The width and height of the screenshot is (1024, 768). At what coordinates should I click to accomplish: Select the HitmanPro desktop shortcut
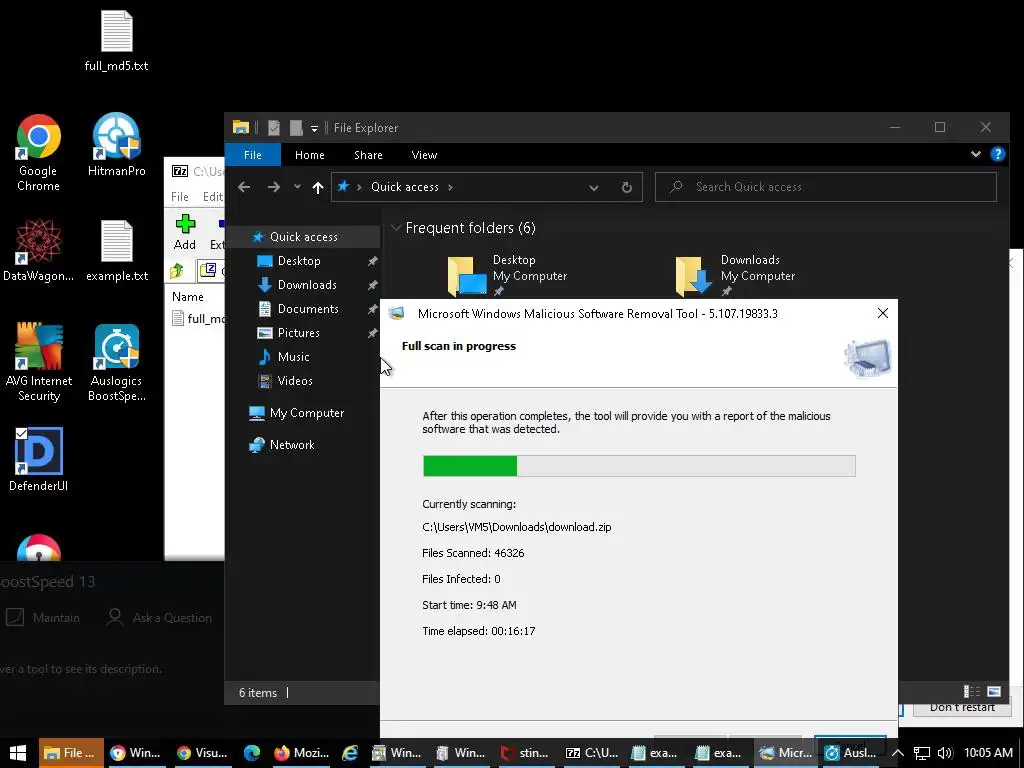click(116, 145)
